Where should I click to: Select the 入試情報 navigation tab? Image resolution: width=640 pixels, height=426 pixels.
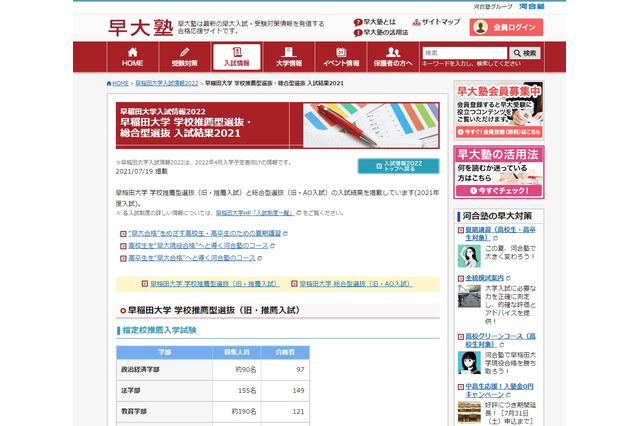point(237,57)
